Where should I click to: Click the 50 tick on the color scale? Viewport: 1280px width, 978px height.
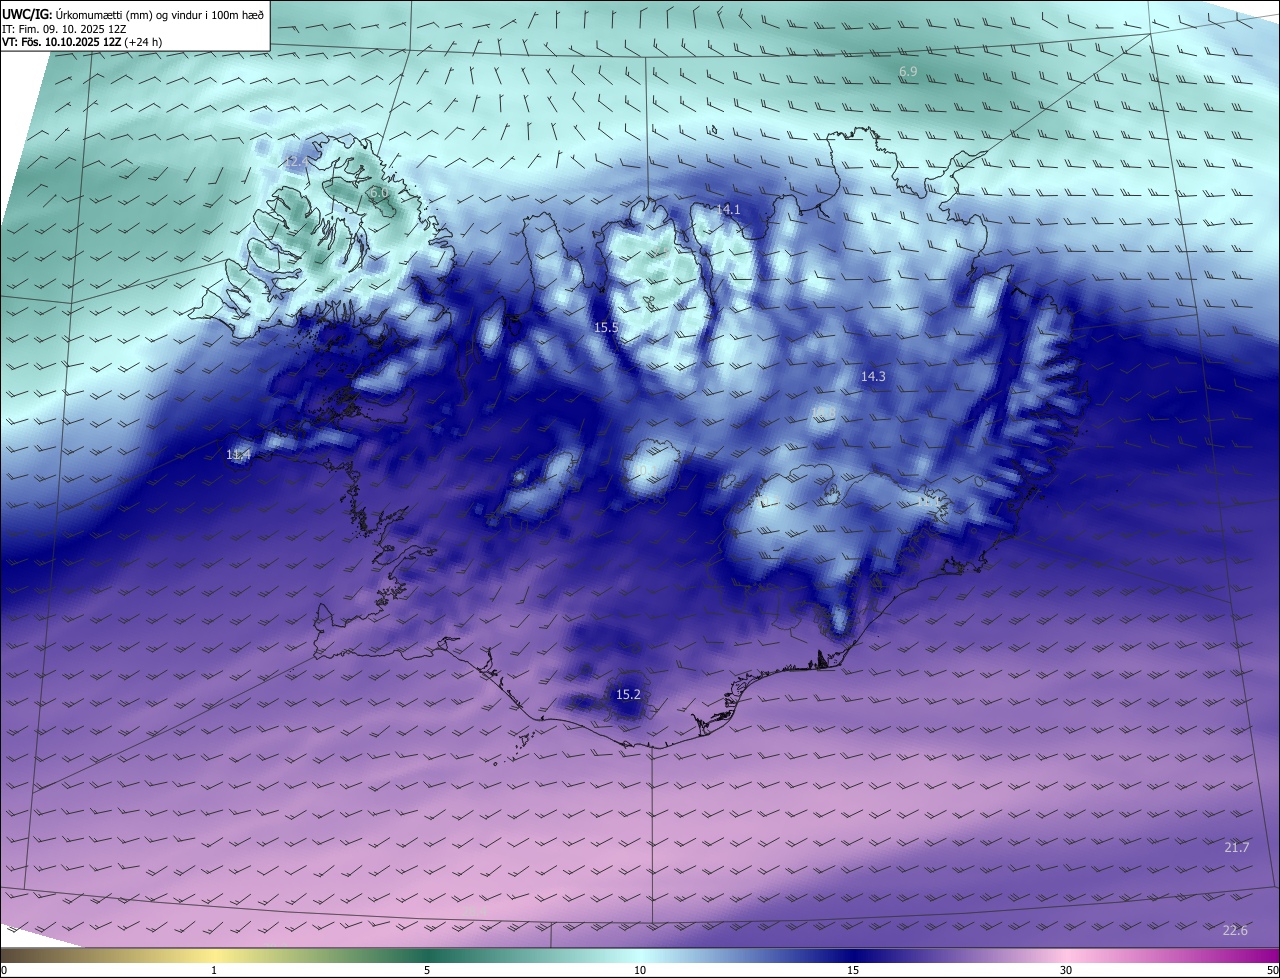tap(1272, 970)
